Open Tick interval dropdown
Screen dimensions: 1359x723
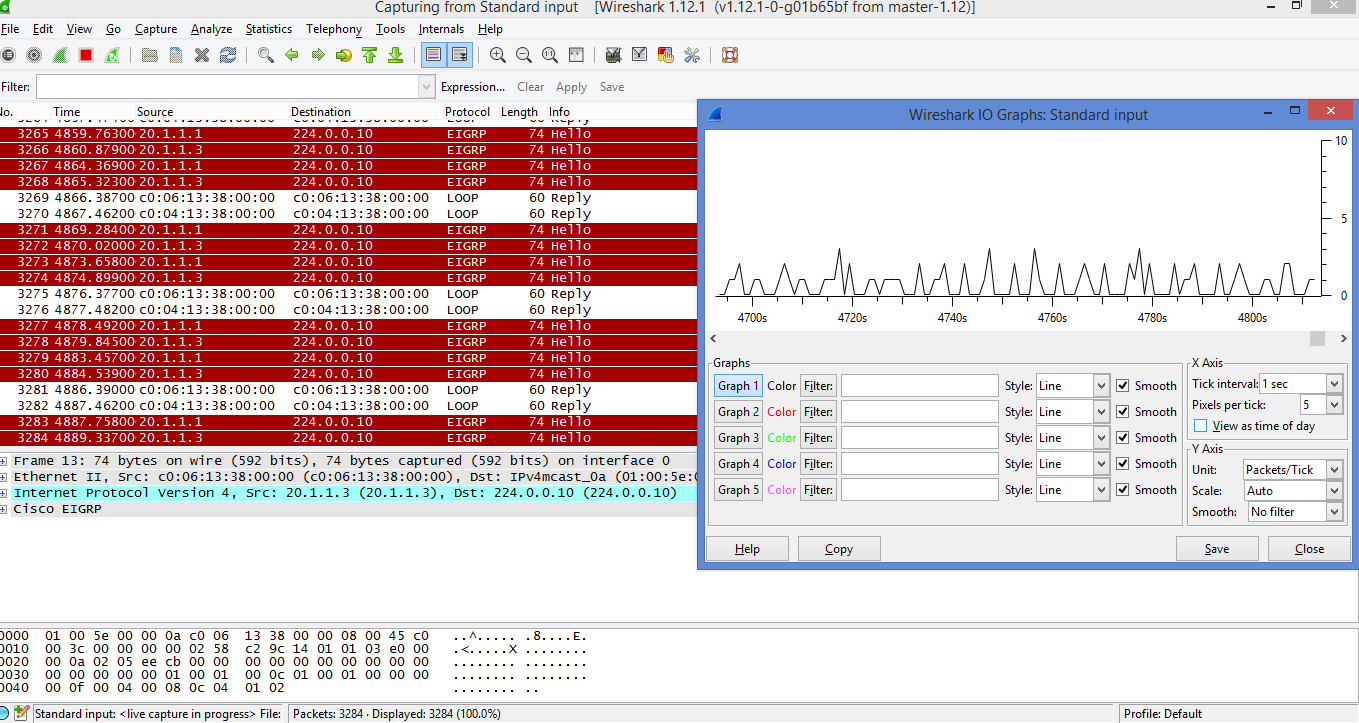tap(1301, 384)
